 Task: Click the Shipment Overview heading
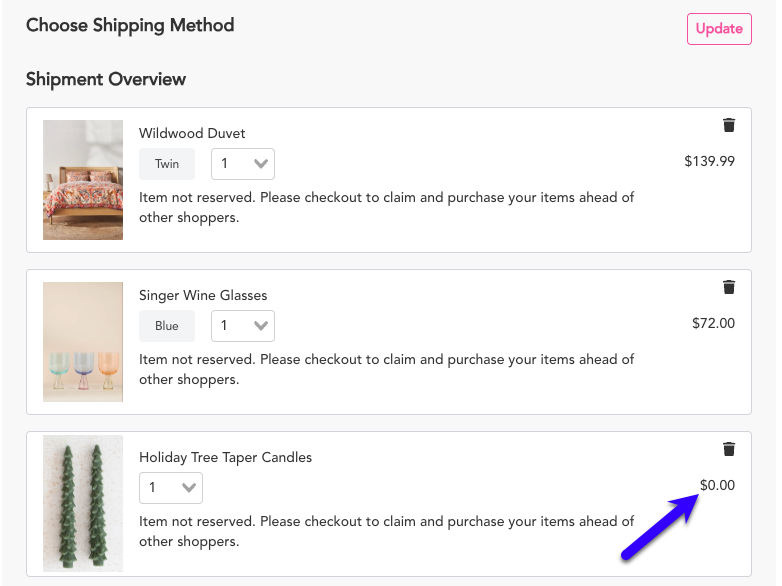[106, 79]
